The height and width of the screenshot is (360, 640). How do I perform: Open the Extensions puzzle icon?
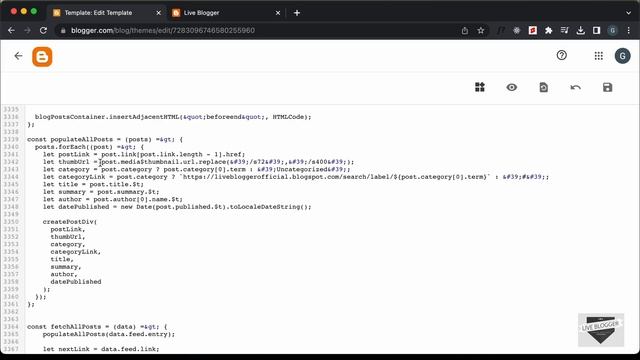[549, 30]
